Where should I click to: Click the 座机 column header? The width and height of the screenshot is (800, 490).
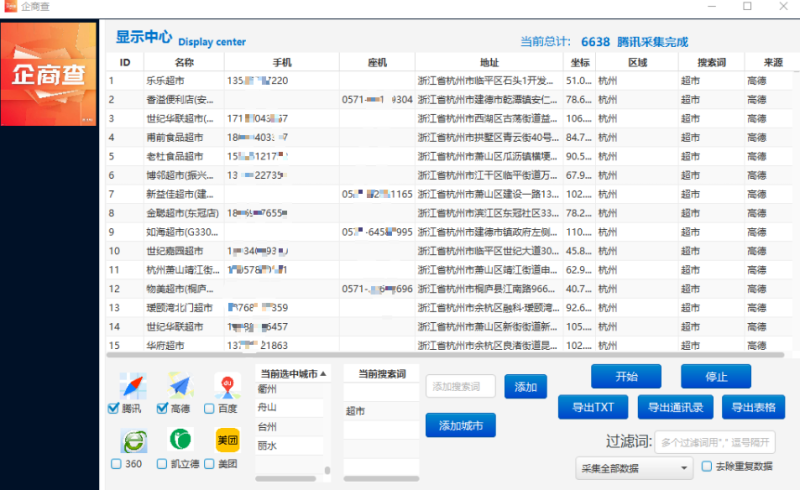(x=377, y=62)
